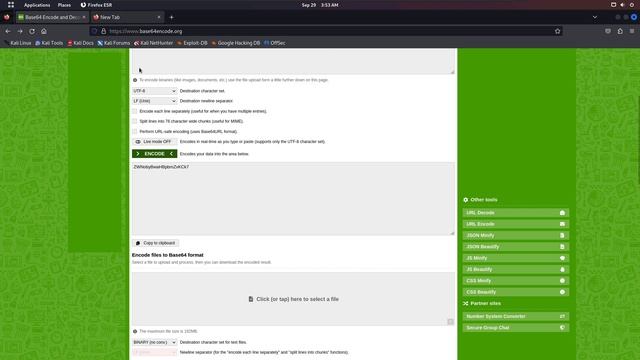Open OffSec bookmark

tap(274, 43)
